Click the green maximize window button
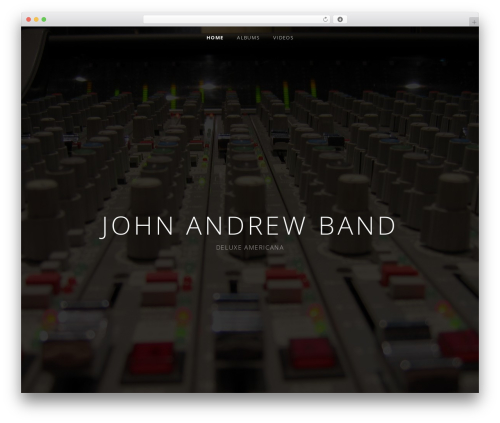 pos(44,20)
